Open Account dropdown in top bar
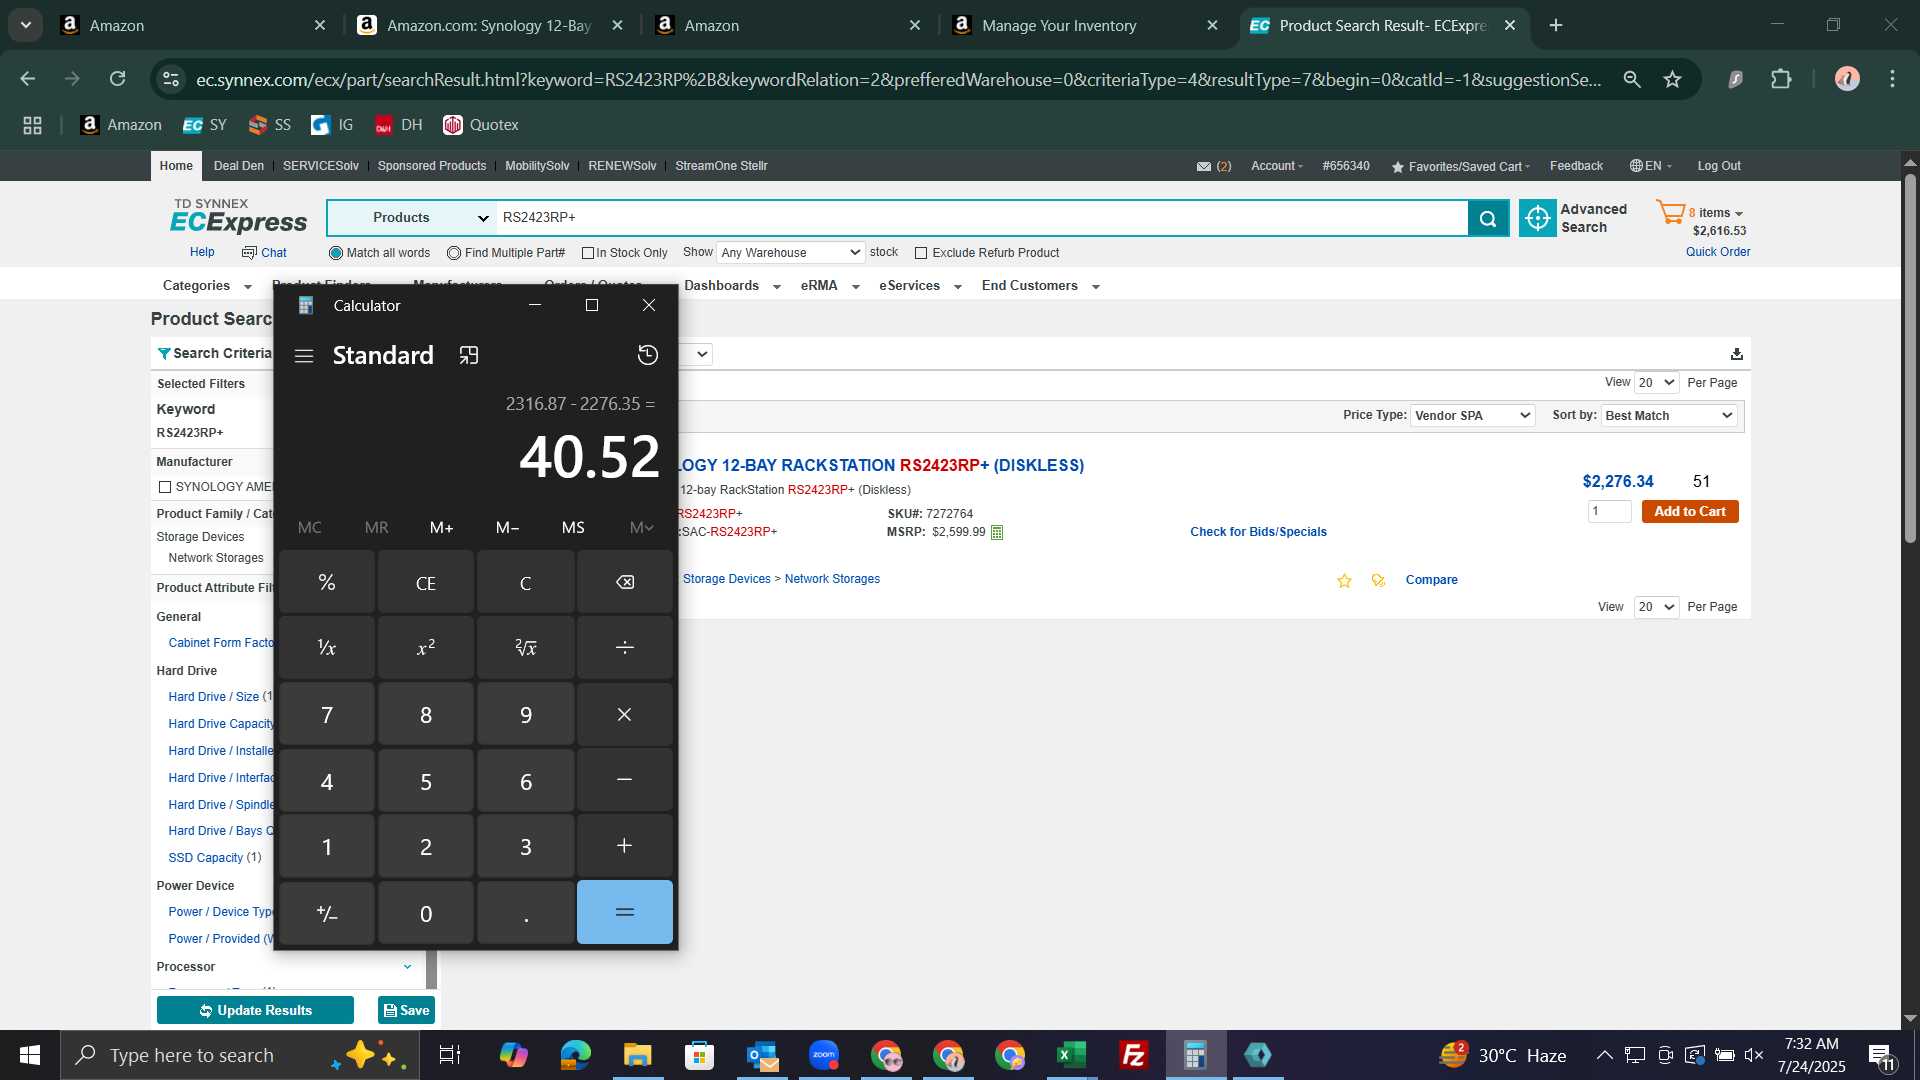Viewport: 1920px width, 1080px height. pos(1276,166)
